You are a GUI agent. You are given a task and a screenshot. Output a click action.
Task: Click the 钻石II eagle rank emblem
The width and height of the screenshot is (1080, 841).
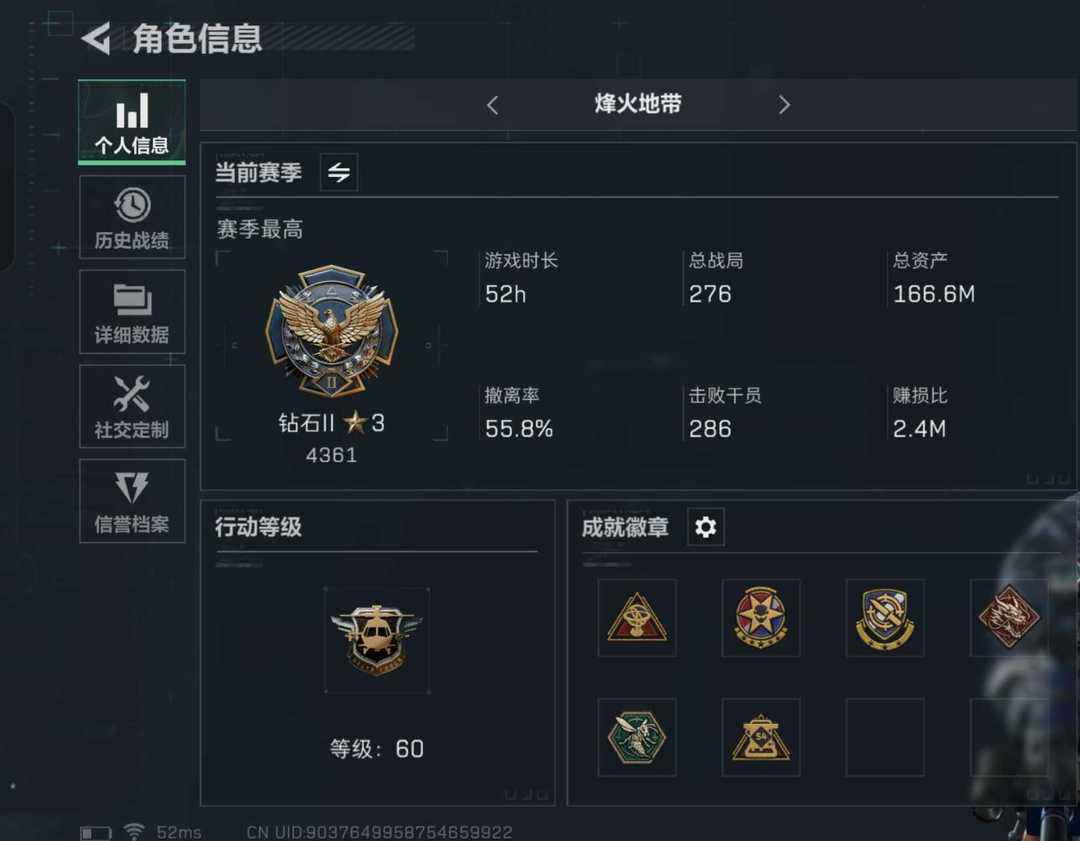[x=331, y=331]
